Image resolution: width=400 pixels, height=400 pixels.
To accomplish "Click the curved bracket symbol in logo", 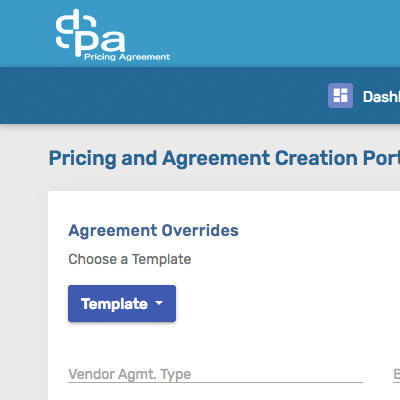I will (x=65, y=28).
